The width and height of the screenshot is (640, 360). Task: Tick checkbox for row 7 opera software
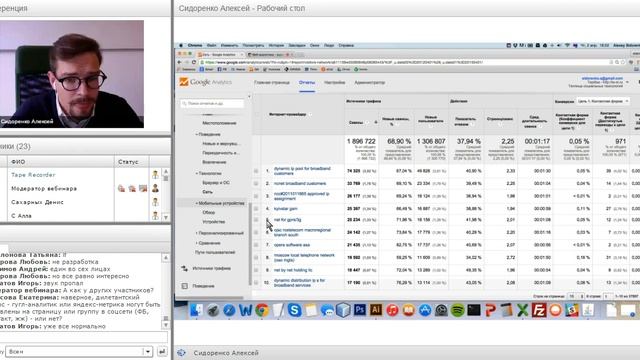coord(256,245)
